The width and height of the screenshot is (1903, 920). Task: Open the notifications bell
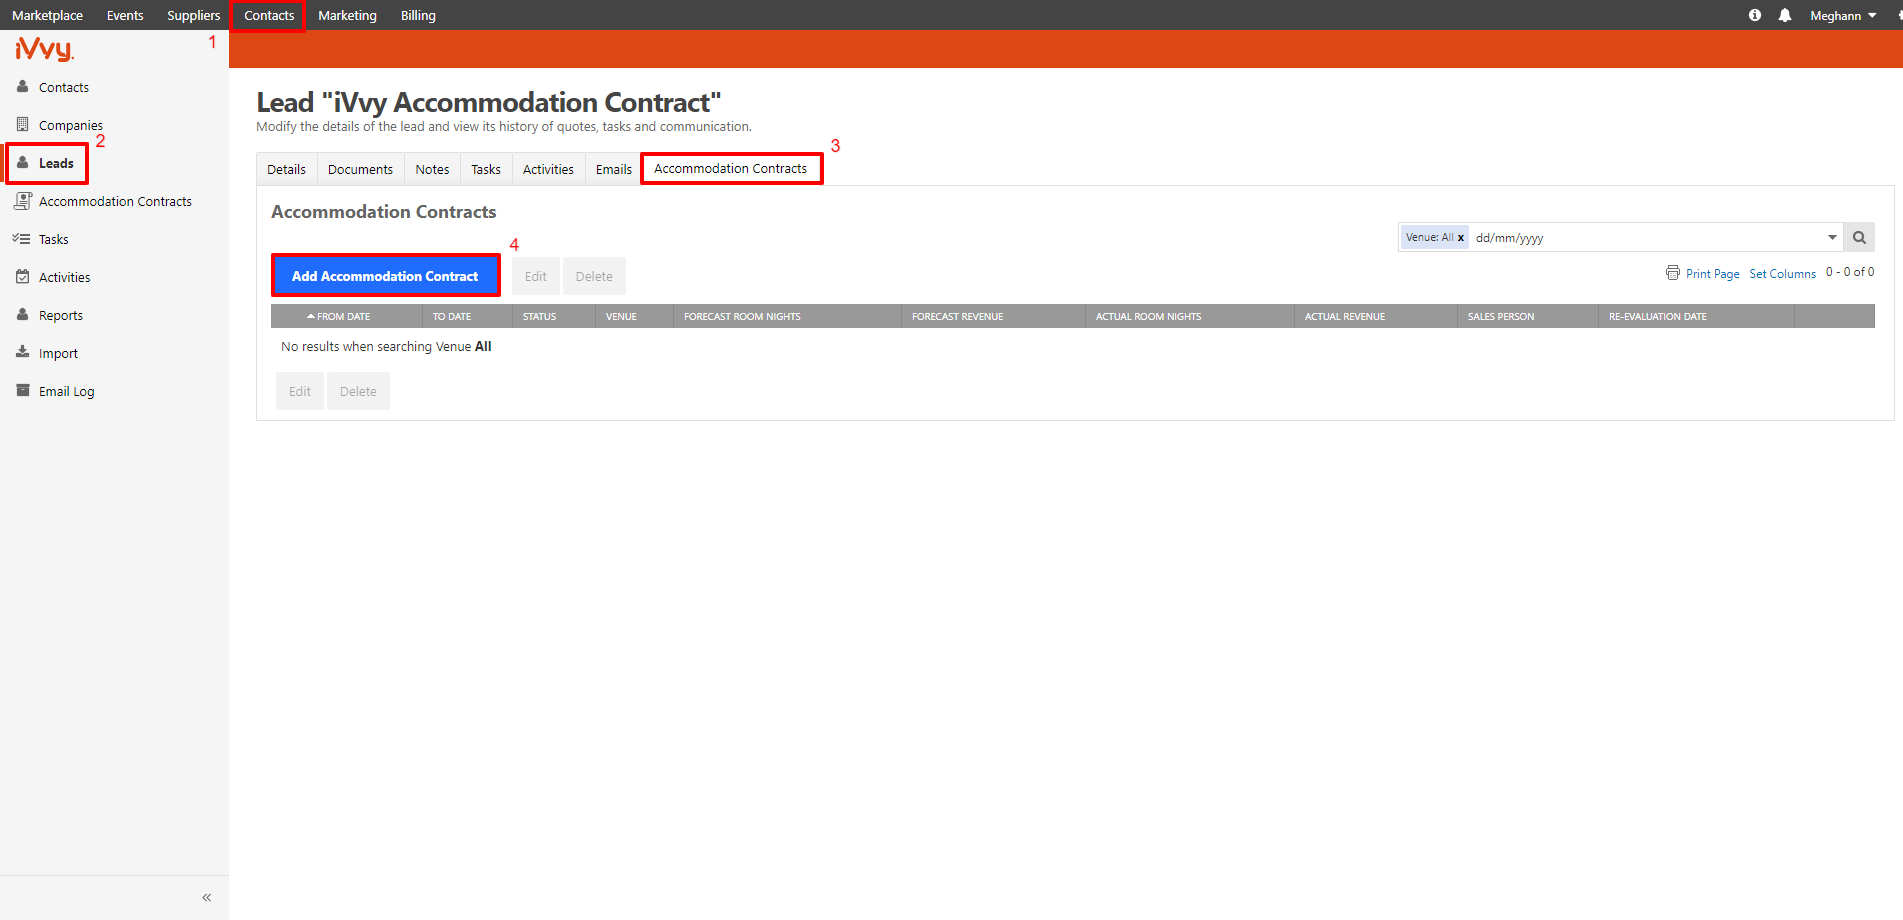[1785, 15]
